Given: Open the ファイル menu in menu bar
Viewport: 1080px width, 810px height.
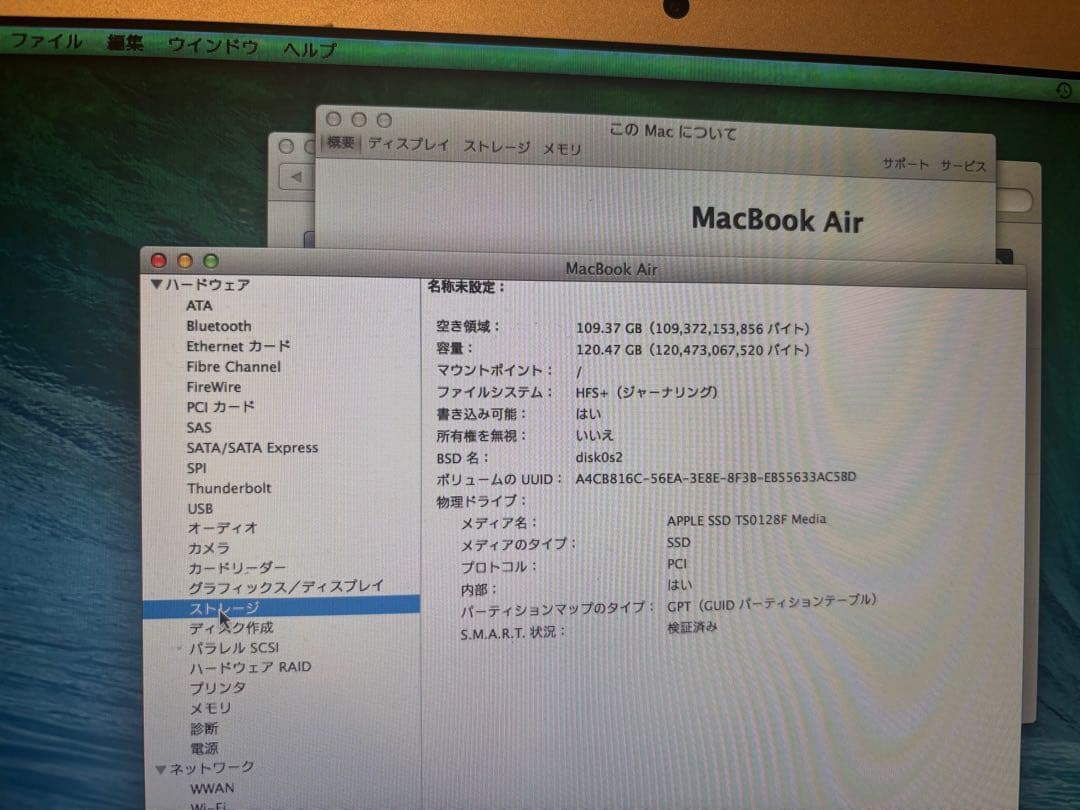Looking at the screenshot, I should (46, 41).
